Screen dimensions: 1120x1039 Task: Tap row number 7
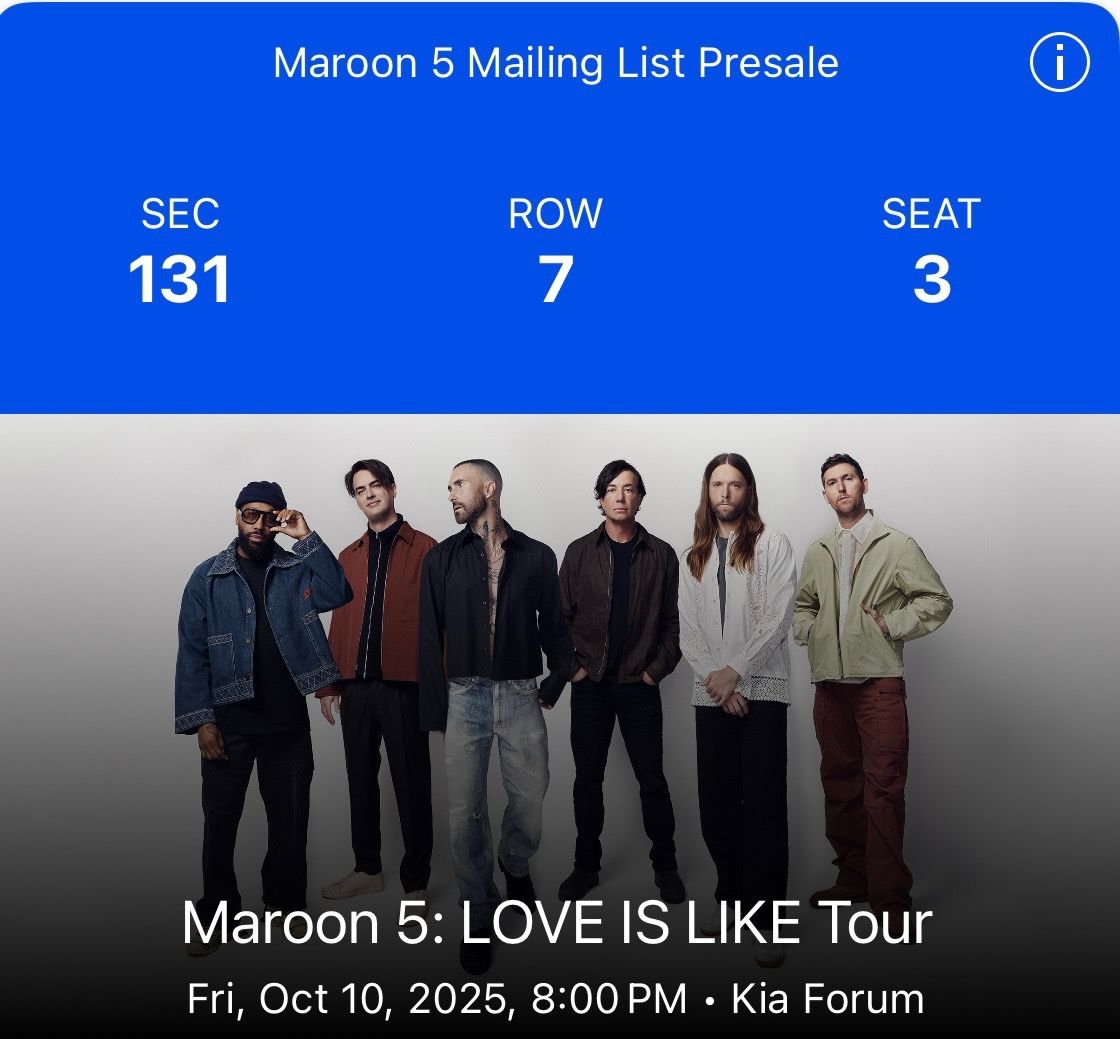coord(556,278)
